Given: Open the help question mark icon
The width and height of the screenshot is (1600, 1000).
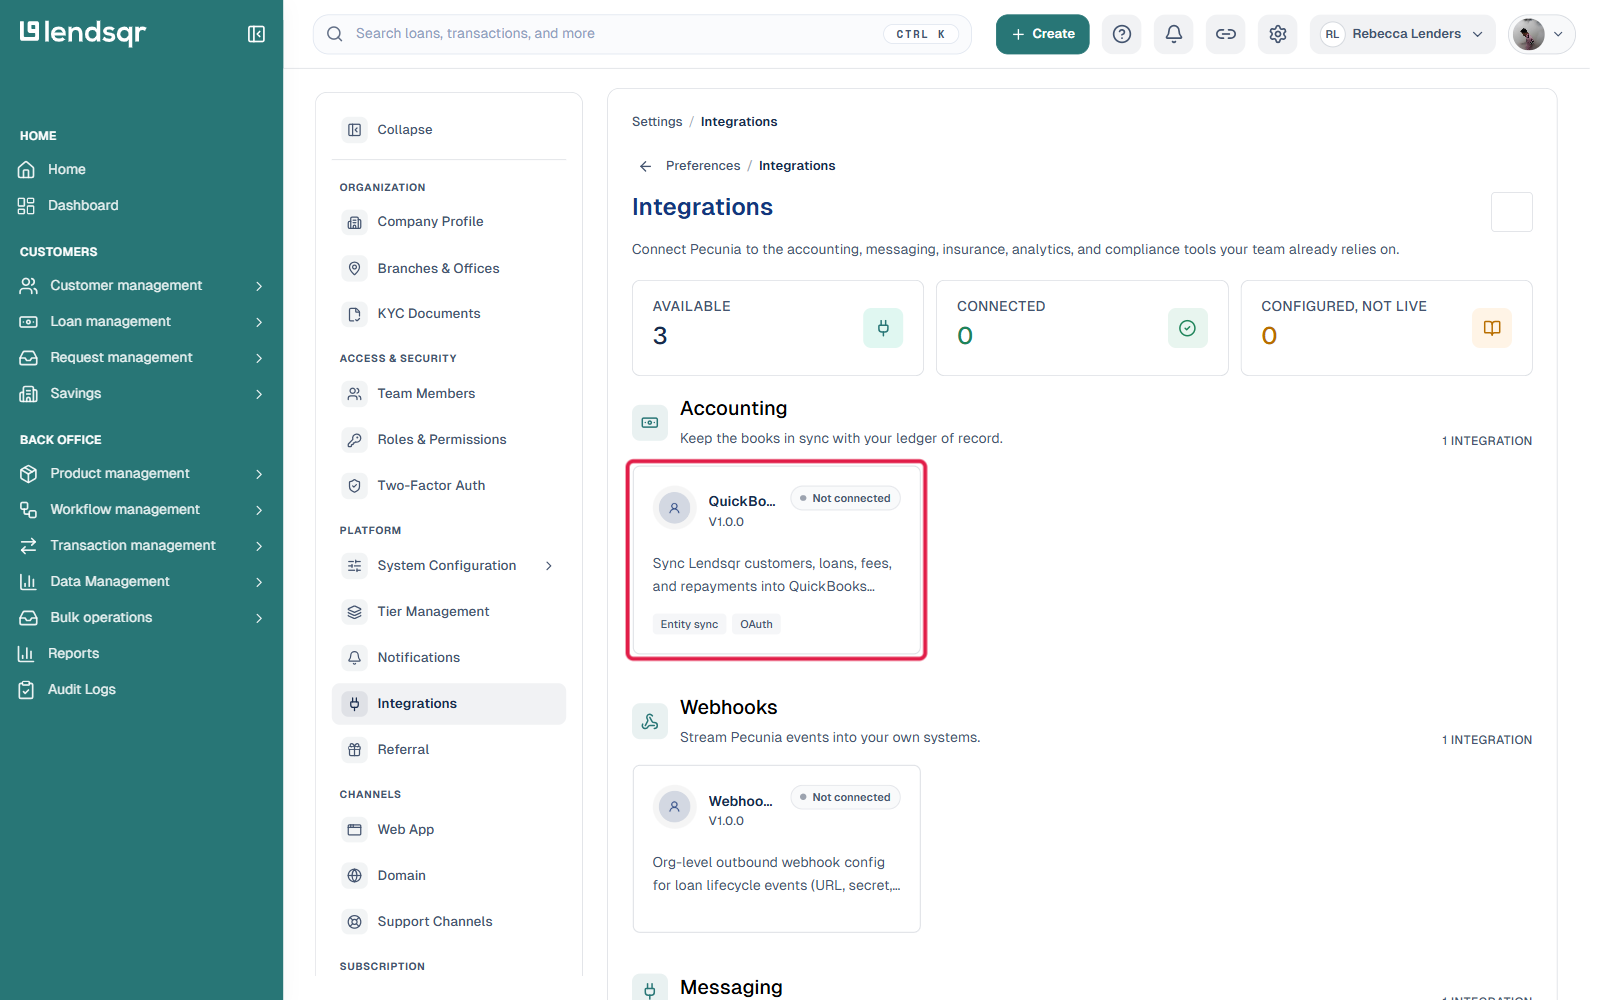Looking at the screenshot, I should 1122,34.
